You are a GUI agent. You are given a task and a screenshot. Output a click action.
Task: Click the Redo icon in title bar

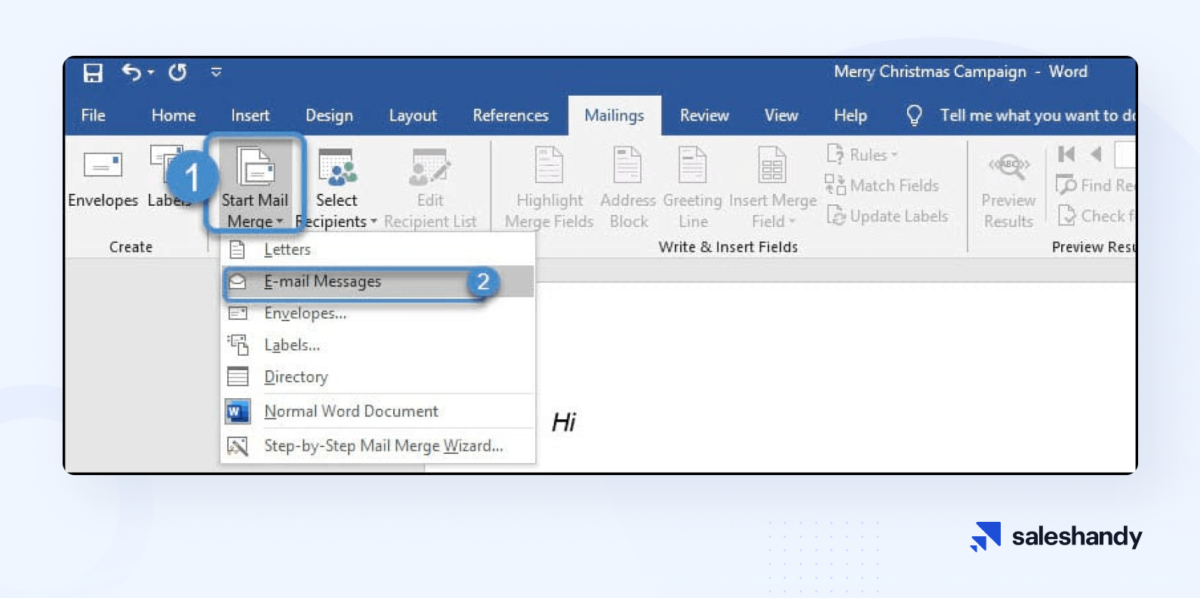177,72
